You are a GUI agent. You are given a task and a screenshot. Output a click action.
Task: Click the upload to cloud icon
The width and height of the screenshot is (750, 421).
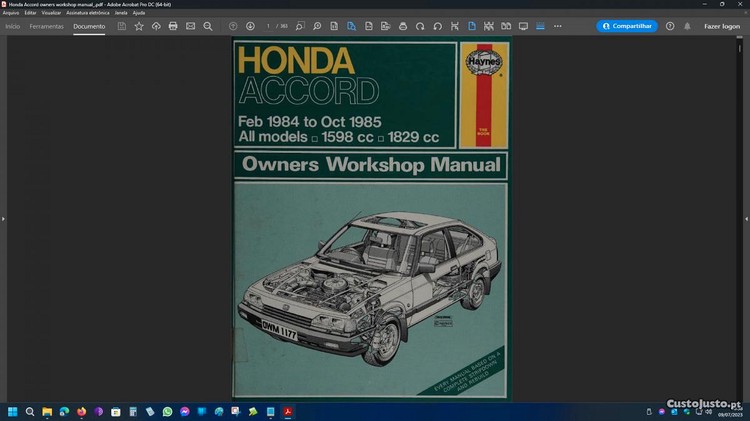[156, 26]
